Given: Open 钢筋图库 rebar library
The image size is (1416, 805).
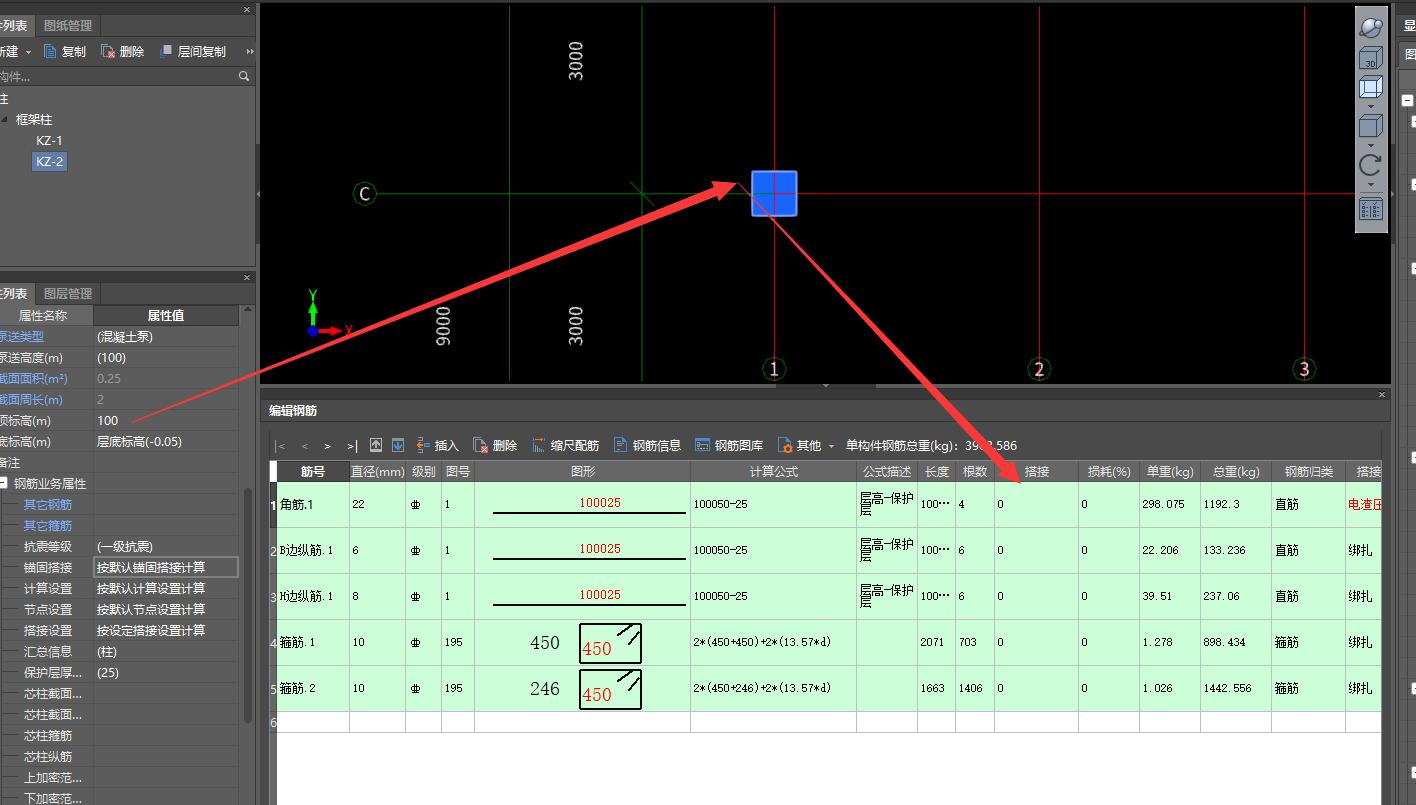Looking at the screenshot, I should point(729,446).
